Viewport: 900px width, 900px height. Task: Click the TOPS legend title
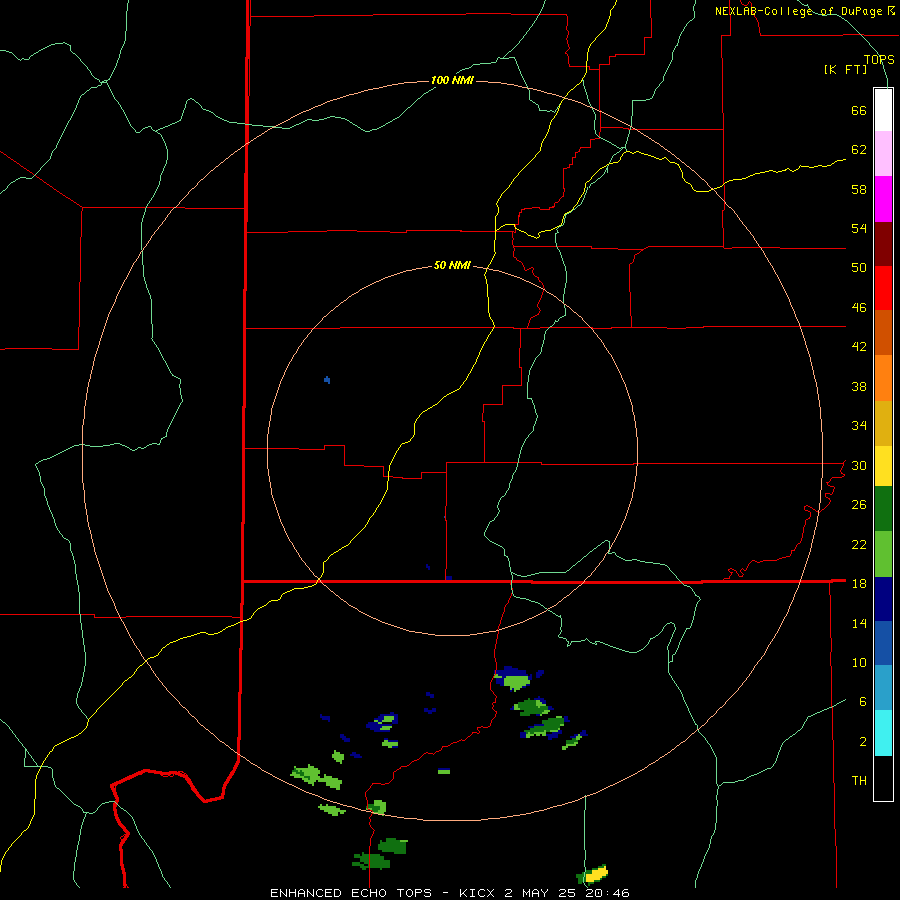tap(879, 59)
